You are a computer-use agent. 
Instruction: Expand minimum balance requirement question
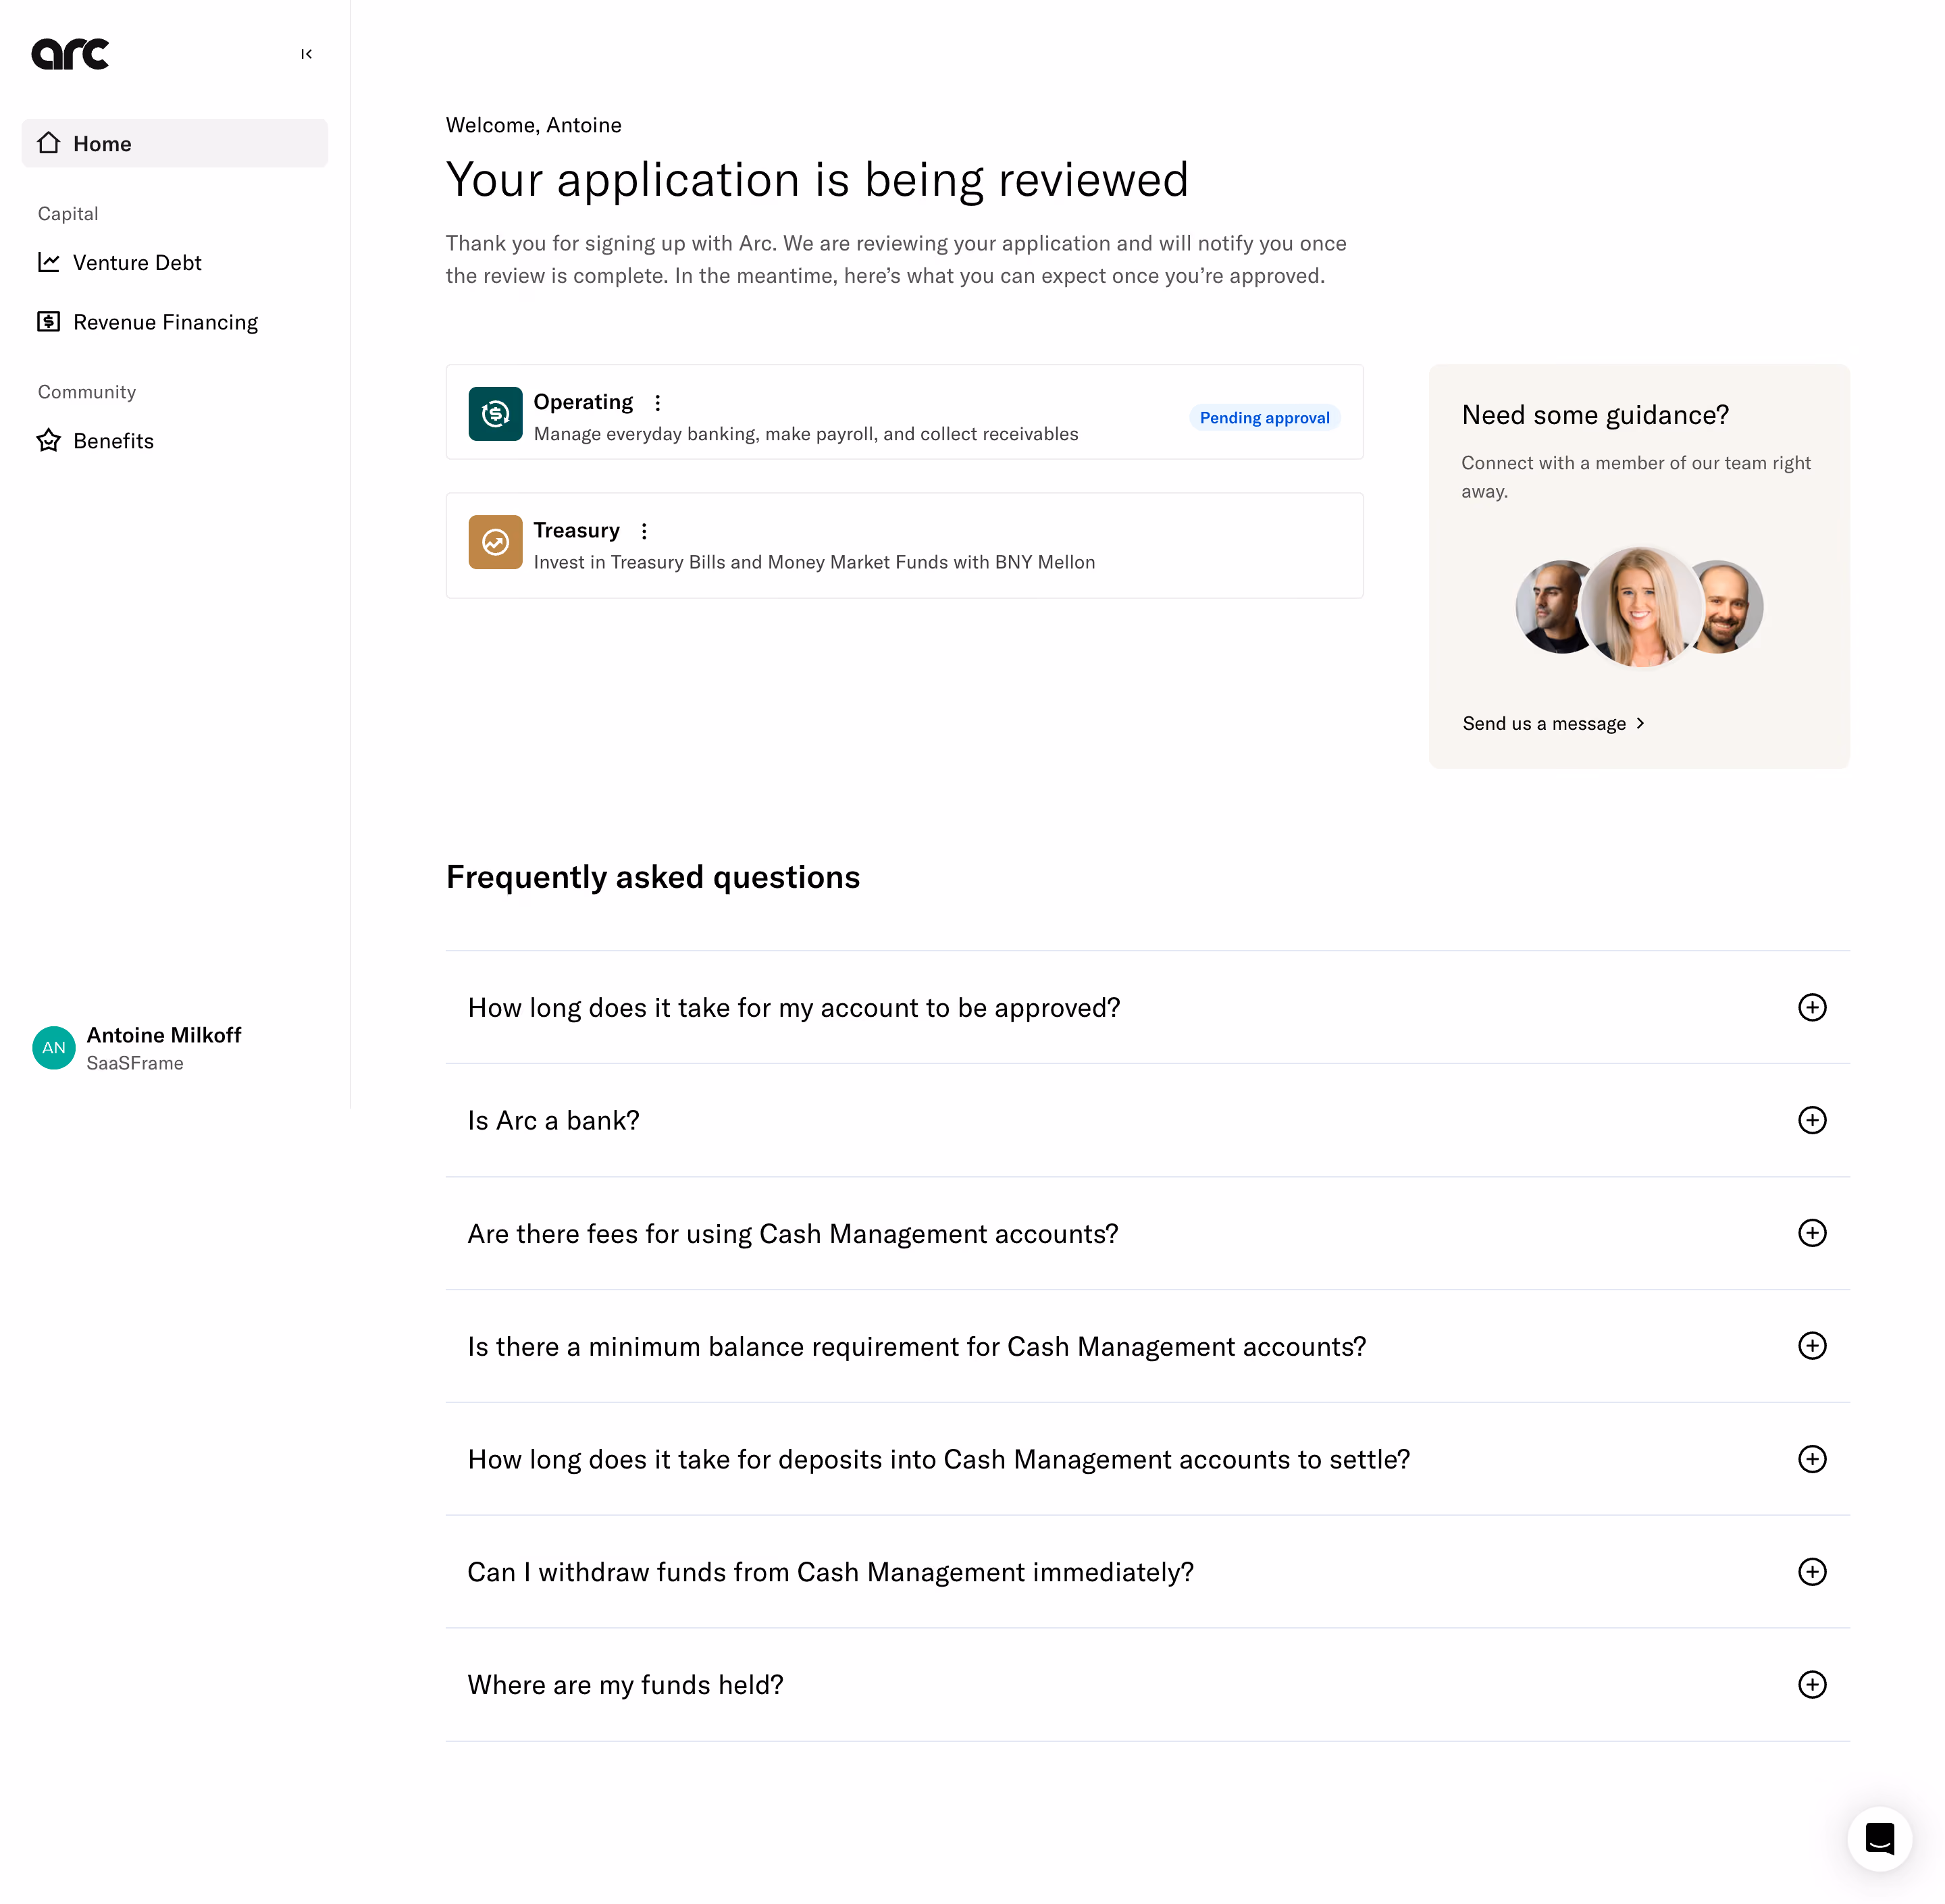[x=1147, y=1346]
